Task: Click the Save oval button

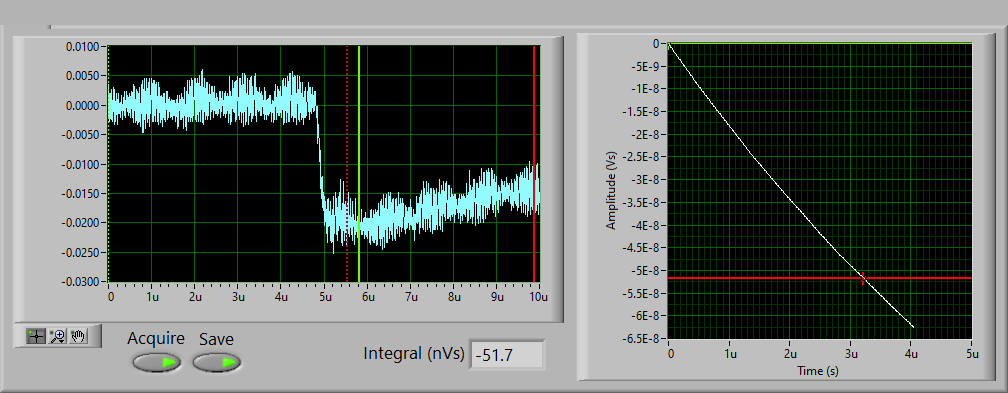Action: click(x=217, y=363)
